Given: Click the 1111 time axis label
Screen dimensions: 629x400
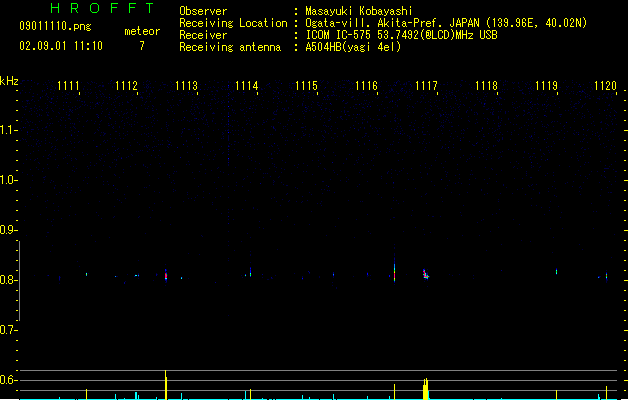Looking at the screenshot, I should 68,86.
